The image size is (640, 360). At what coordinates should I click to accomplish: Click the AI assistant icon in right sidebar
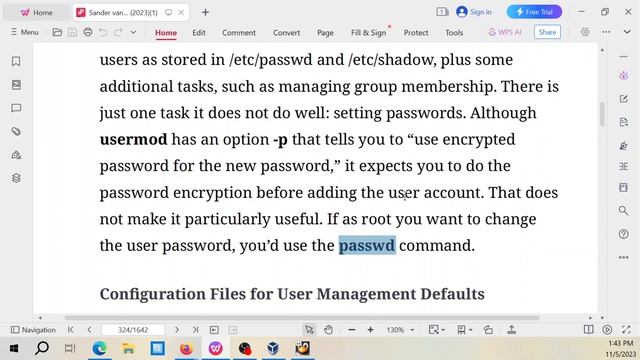pyautogui.click(x=623, y=76)
